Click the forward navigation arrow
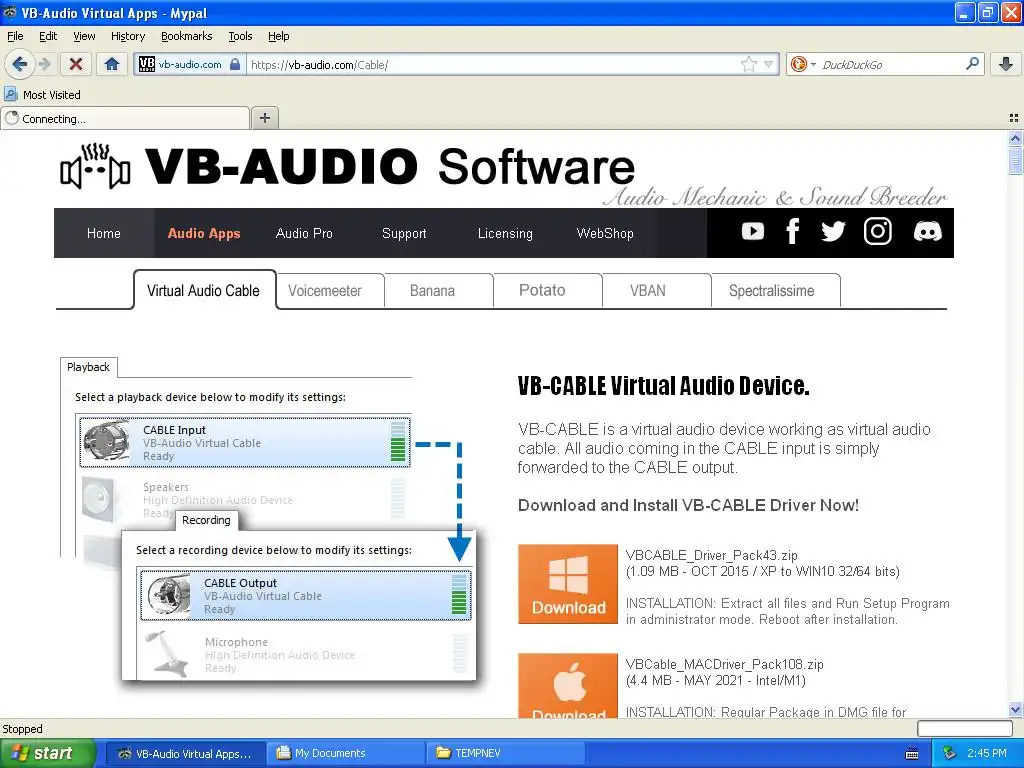This screenshot has width=1024, height=768. pyautogui.click(x=44, y=64)
